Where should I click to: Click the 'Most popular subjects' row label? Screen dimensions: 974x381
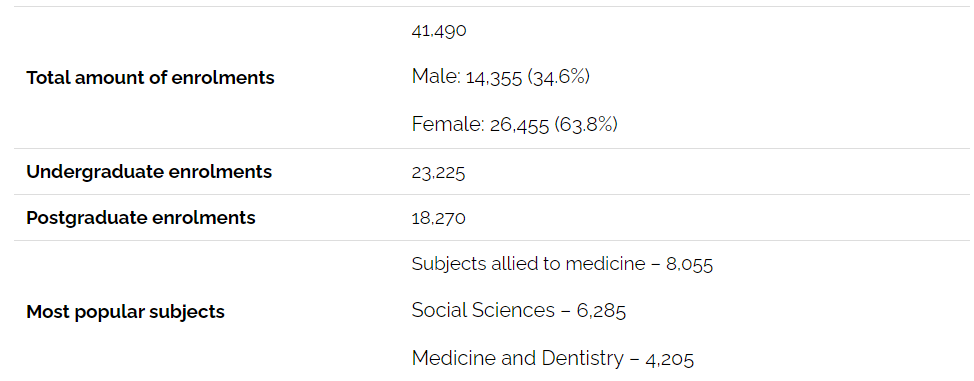pyautogui.click(x=125, y=311)
